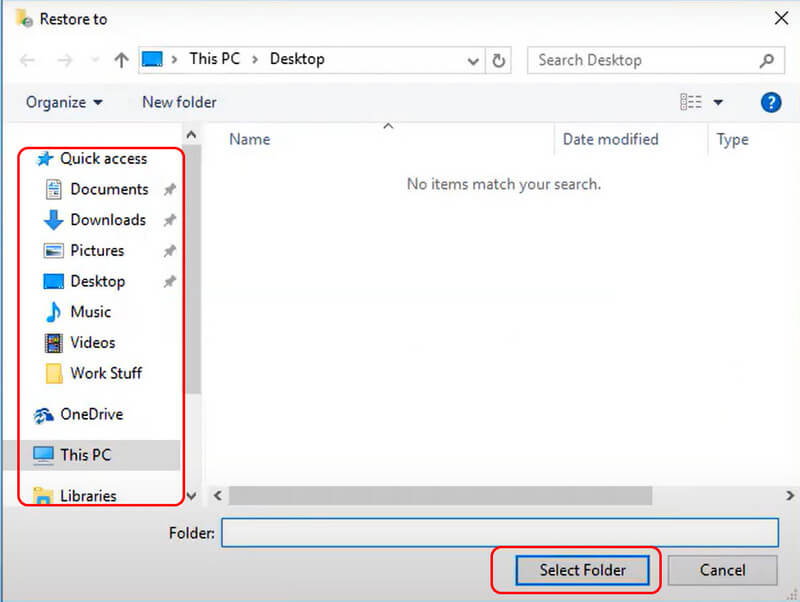Open Videos folder from Quick access
This screenshot has width=800, height=602.
[92, 343]
